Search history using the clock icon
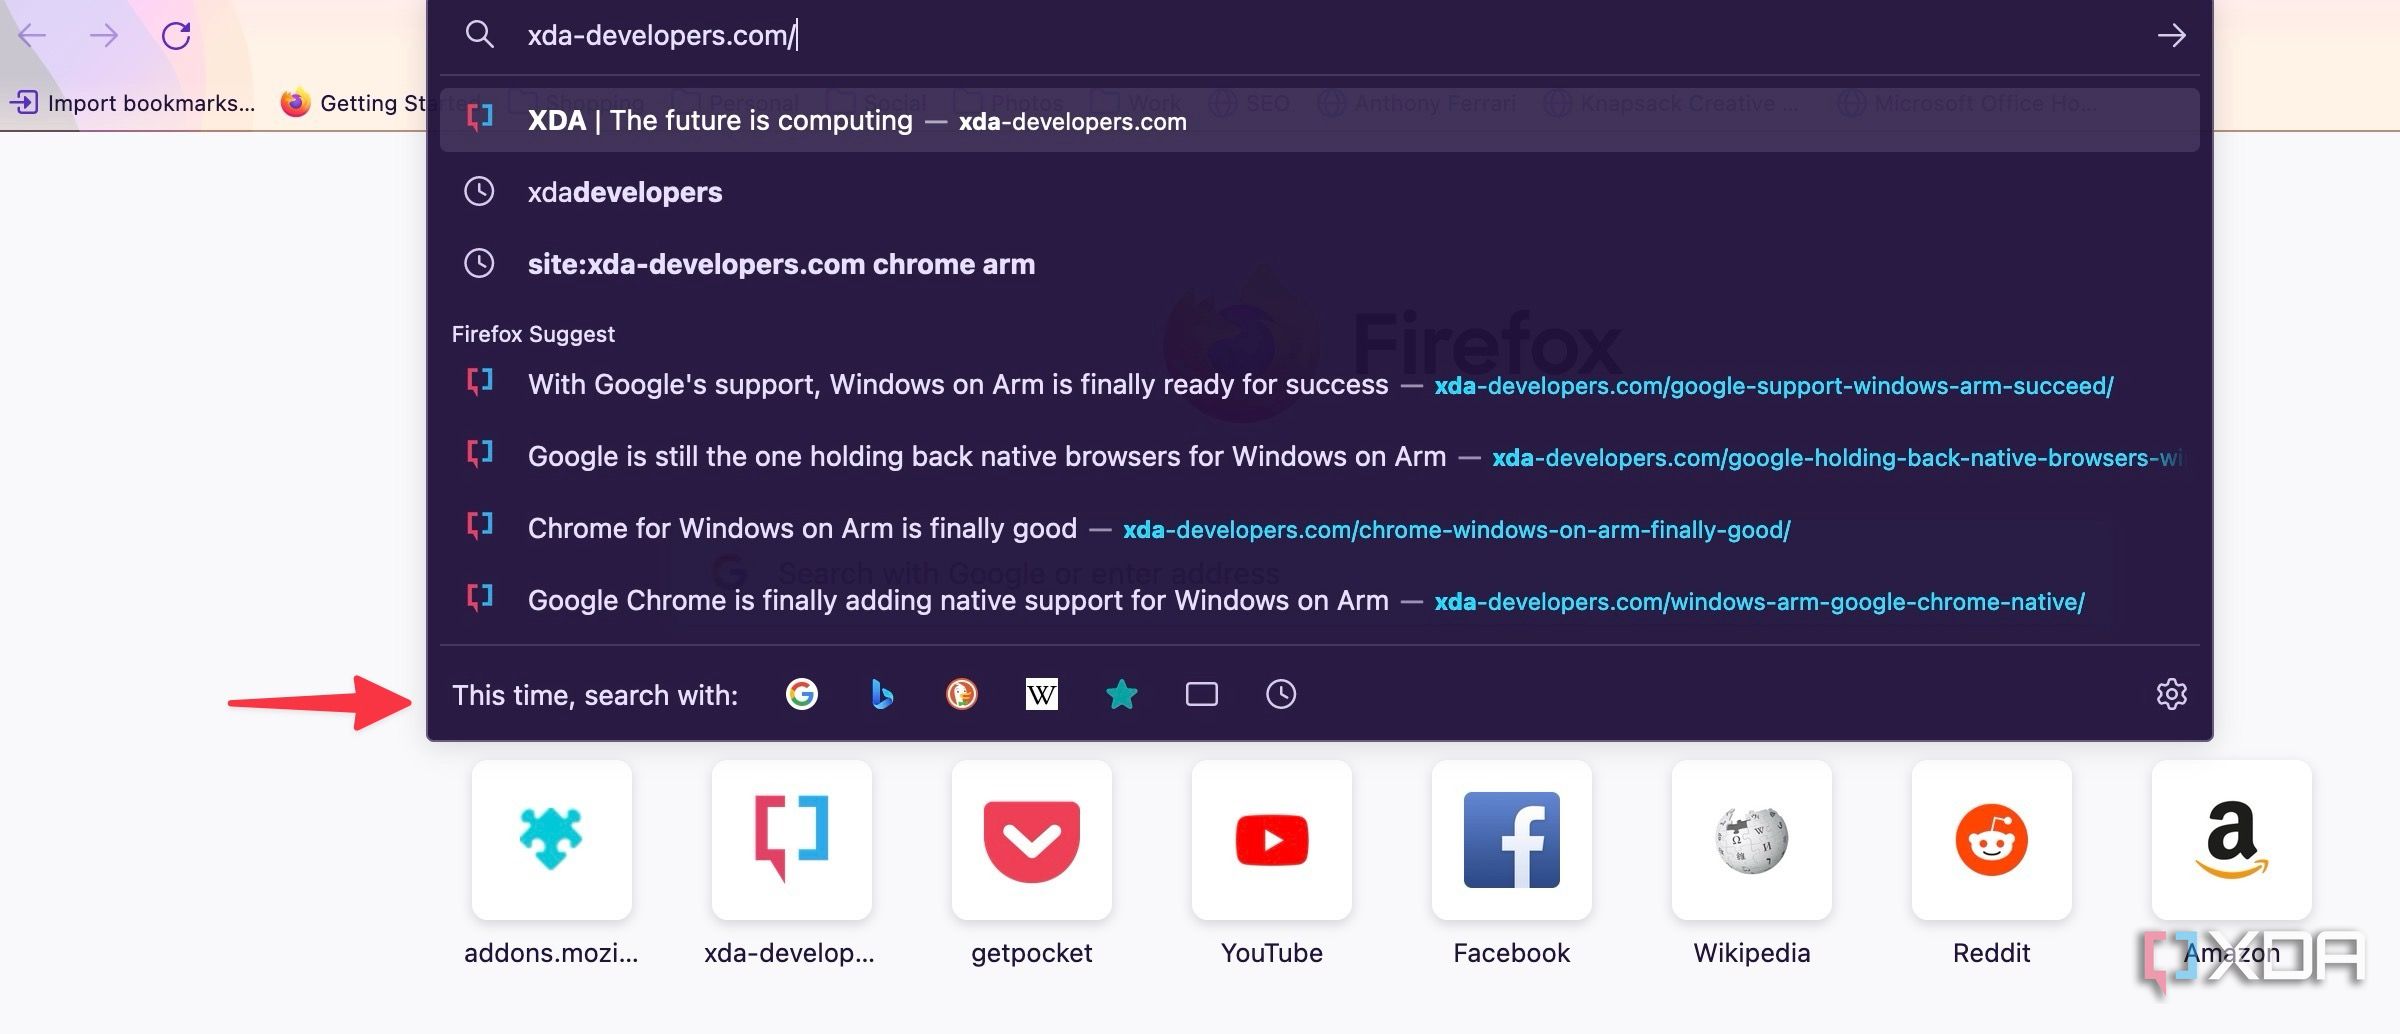The width and height of the screenshot is (2400, 1034). coord(1280,694)
